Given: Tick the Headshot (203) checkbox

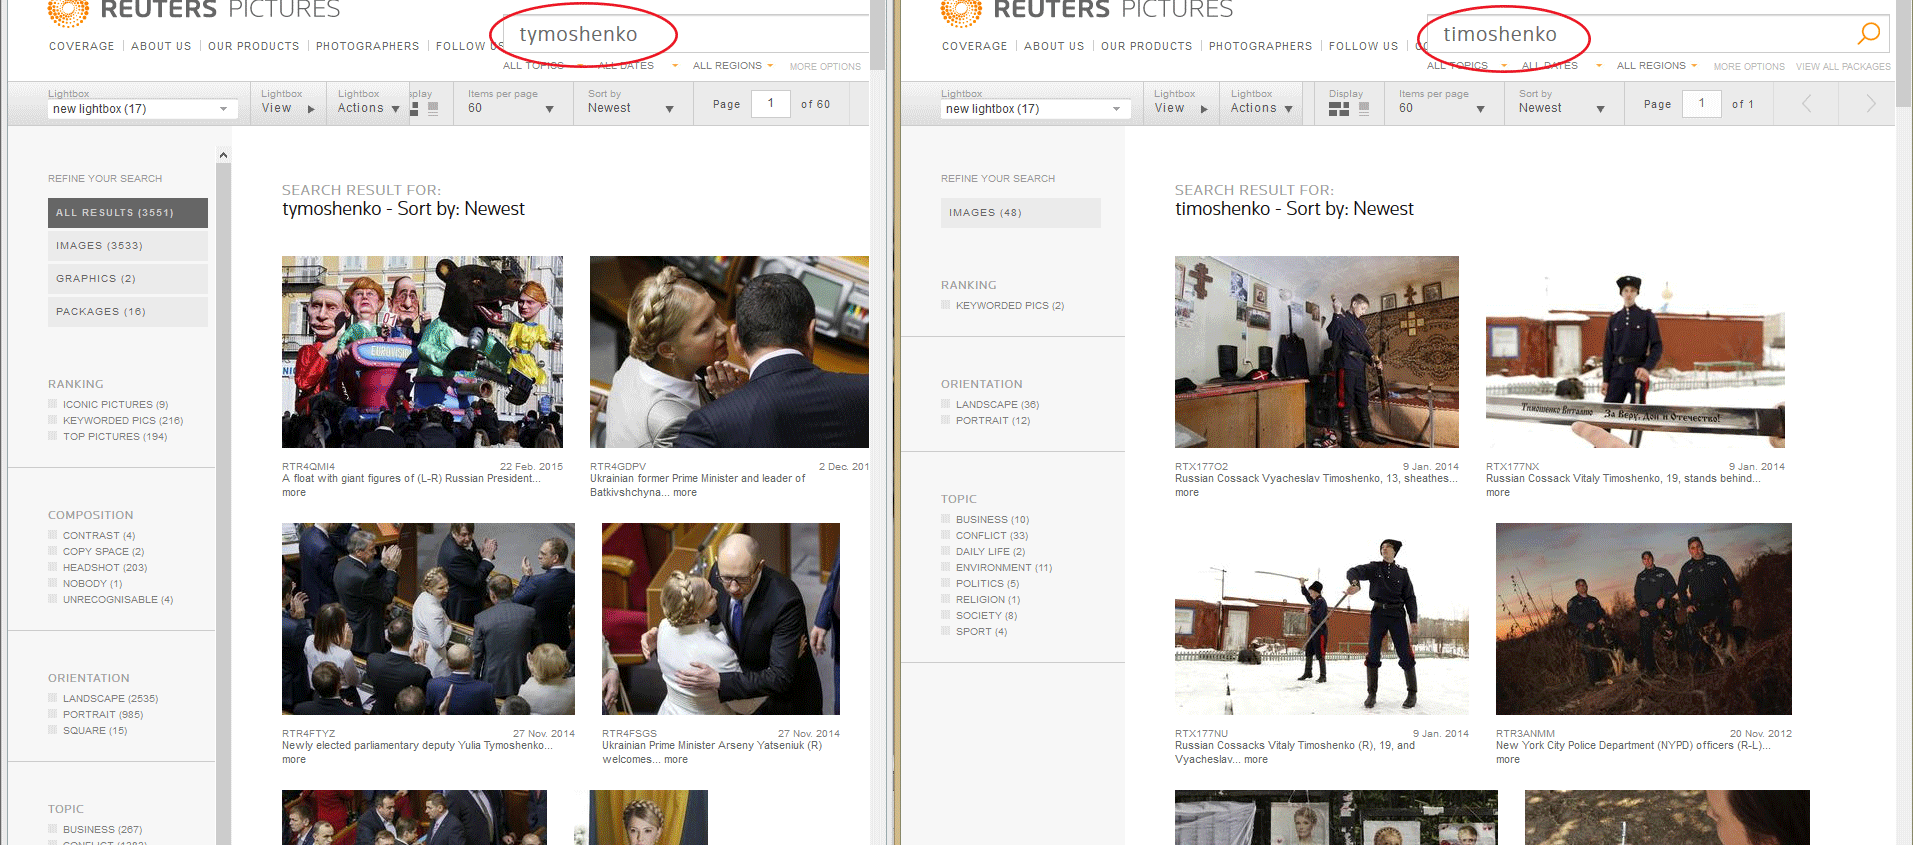Looking at the screenshot, I should (x=53, y=567).
